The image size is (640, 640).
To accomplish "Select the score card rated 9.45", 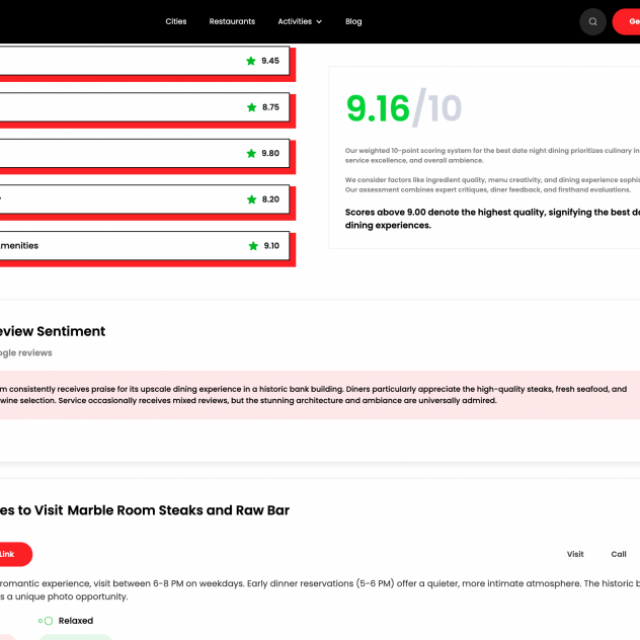I will coord(144,61).
